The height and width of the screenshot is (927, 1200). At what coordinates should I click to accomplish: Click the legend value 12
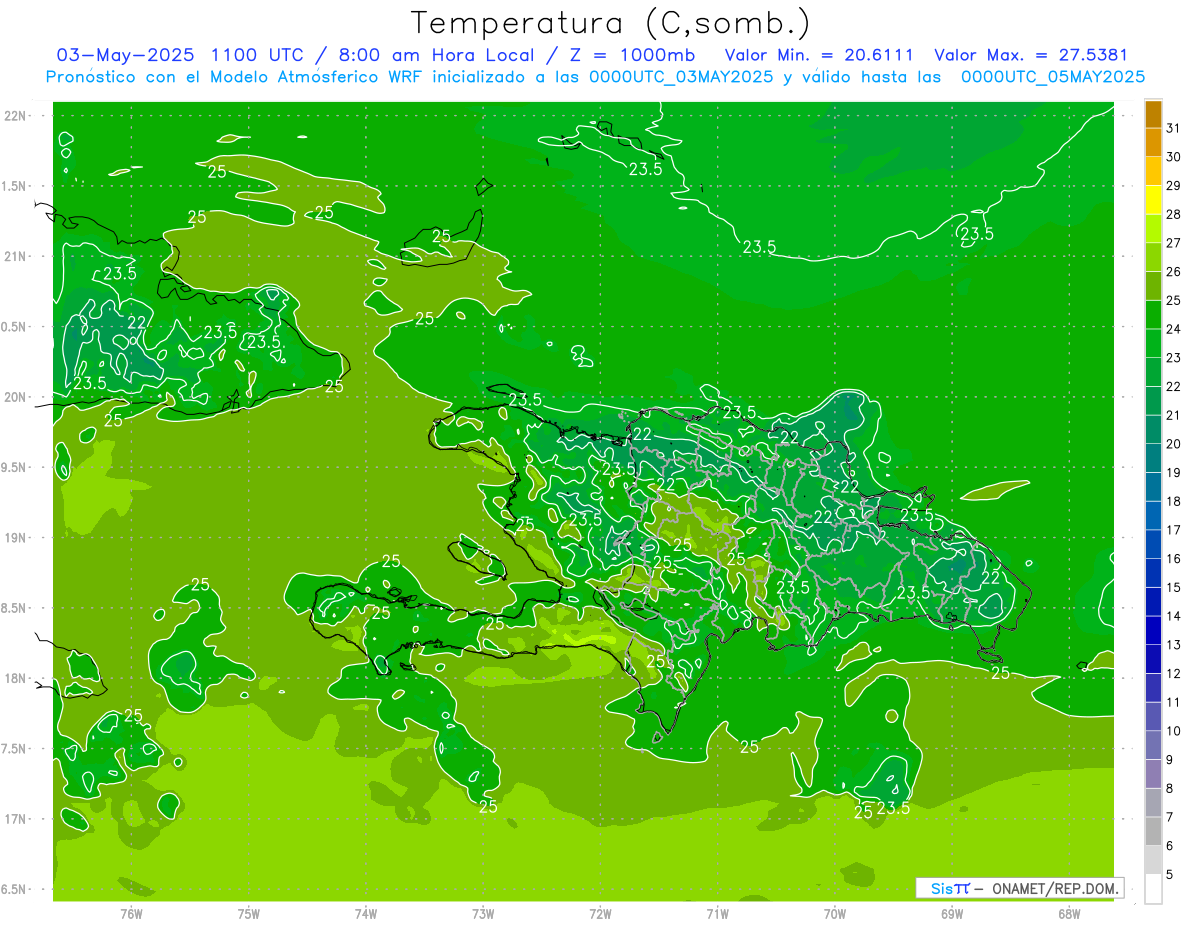click(x=1173, y=674)
